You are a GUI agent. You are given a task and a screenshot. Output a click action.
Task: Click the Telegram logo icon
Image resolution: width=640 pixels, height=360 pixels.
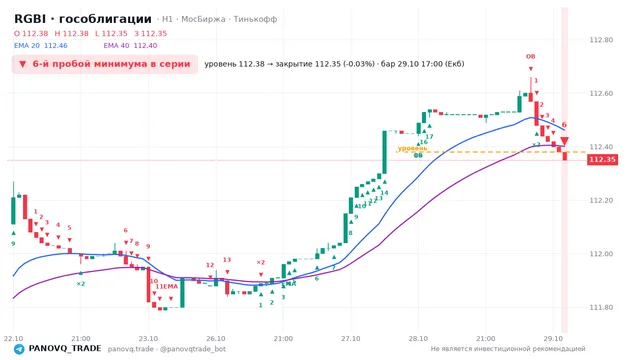click(19, 349)
